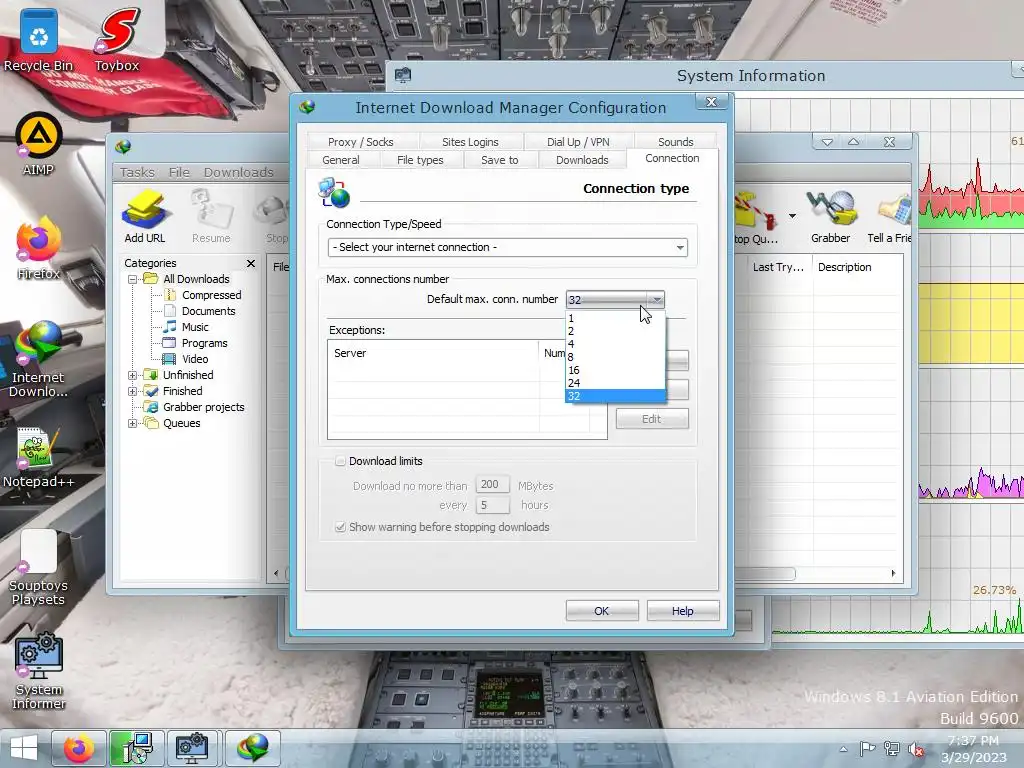Open Souptoys Playsets desktop icon

(39, 567)
